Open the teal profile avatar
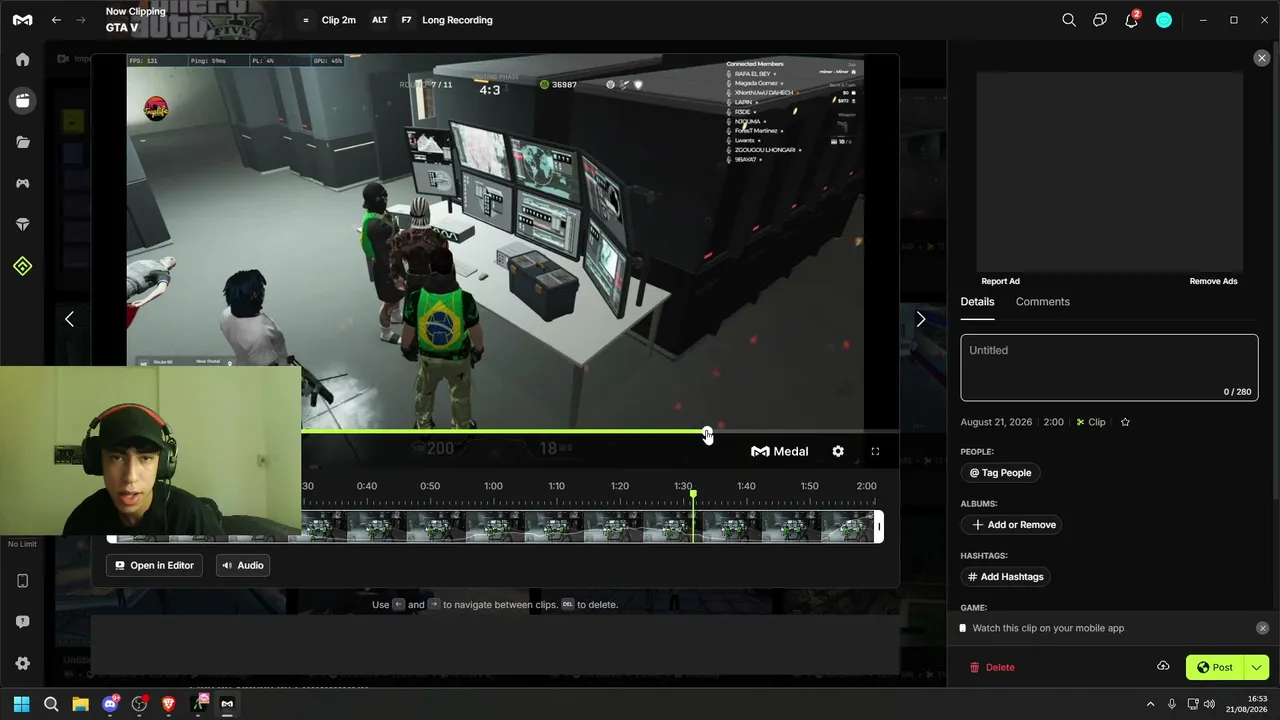The height and width of the screenshot is (720, 1280). pos(1164,20)
